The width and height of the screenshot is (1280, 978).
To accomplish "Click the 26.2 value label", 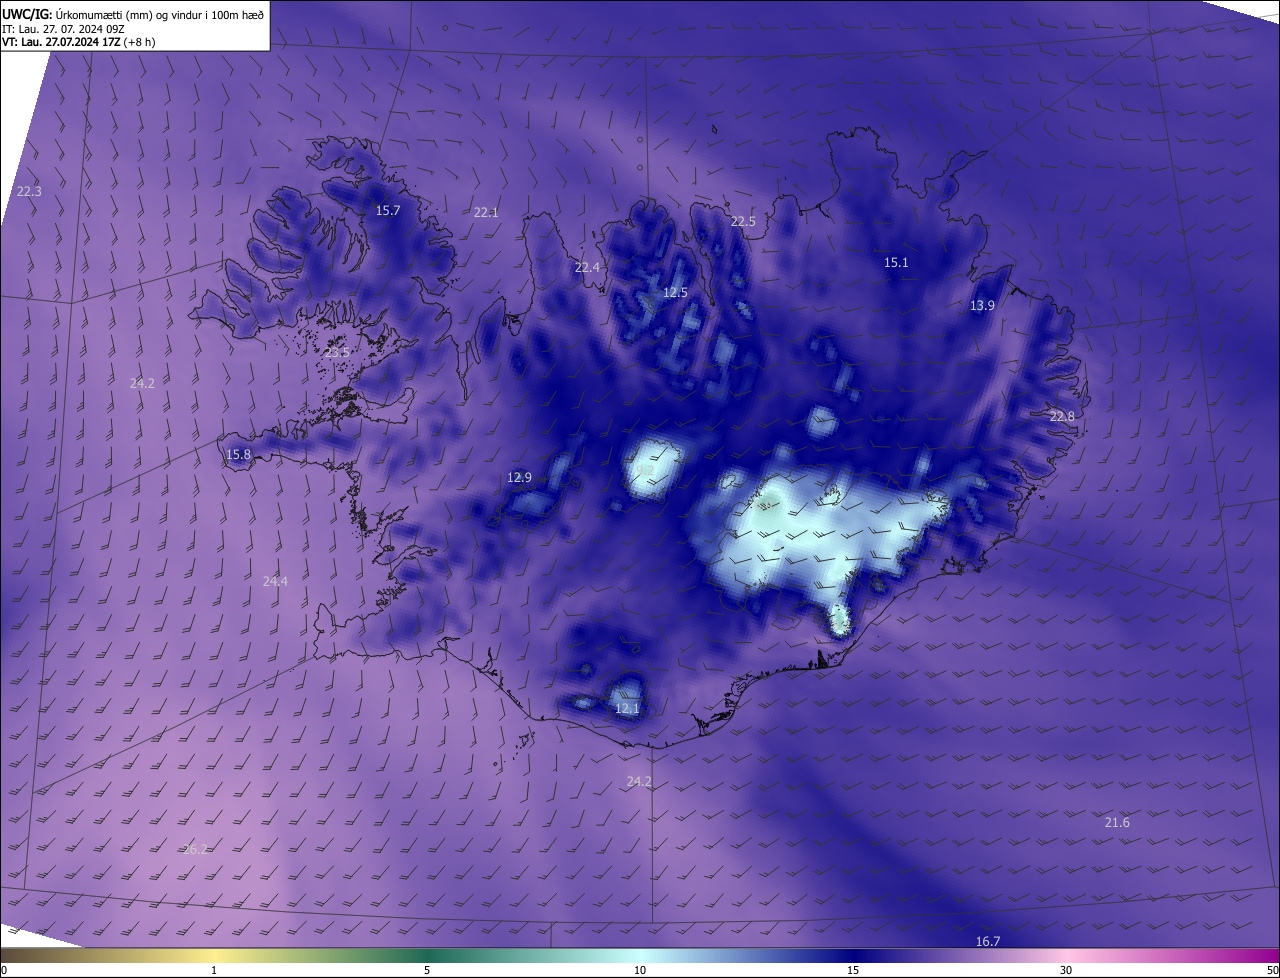I will pos(195,849).
